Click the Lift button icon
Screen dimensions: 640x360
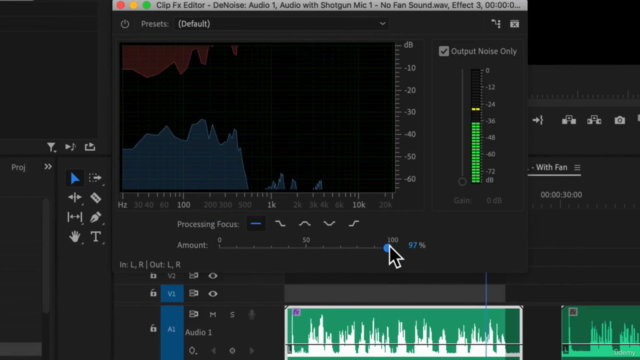(x=569, y=120)
